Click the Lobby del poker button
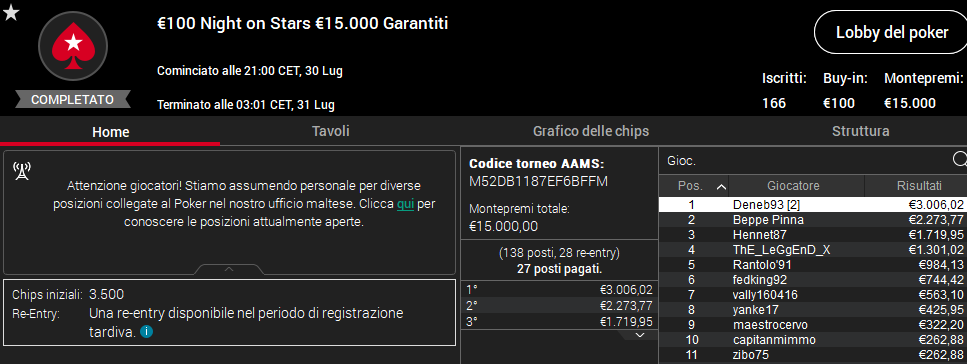Screen dimensions: 967x364 coord(892,33)
